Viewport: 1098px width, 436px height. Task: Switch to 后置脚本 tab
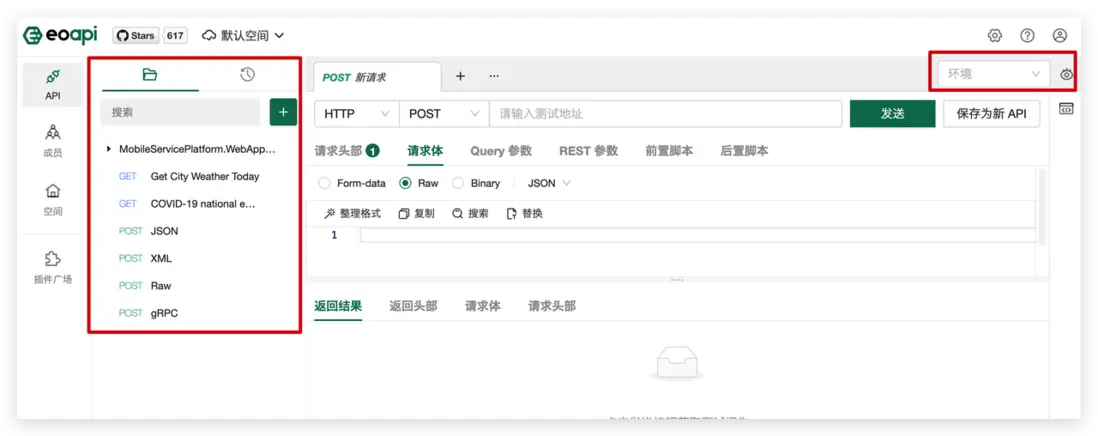(x=744, y=150)
